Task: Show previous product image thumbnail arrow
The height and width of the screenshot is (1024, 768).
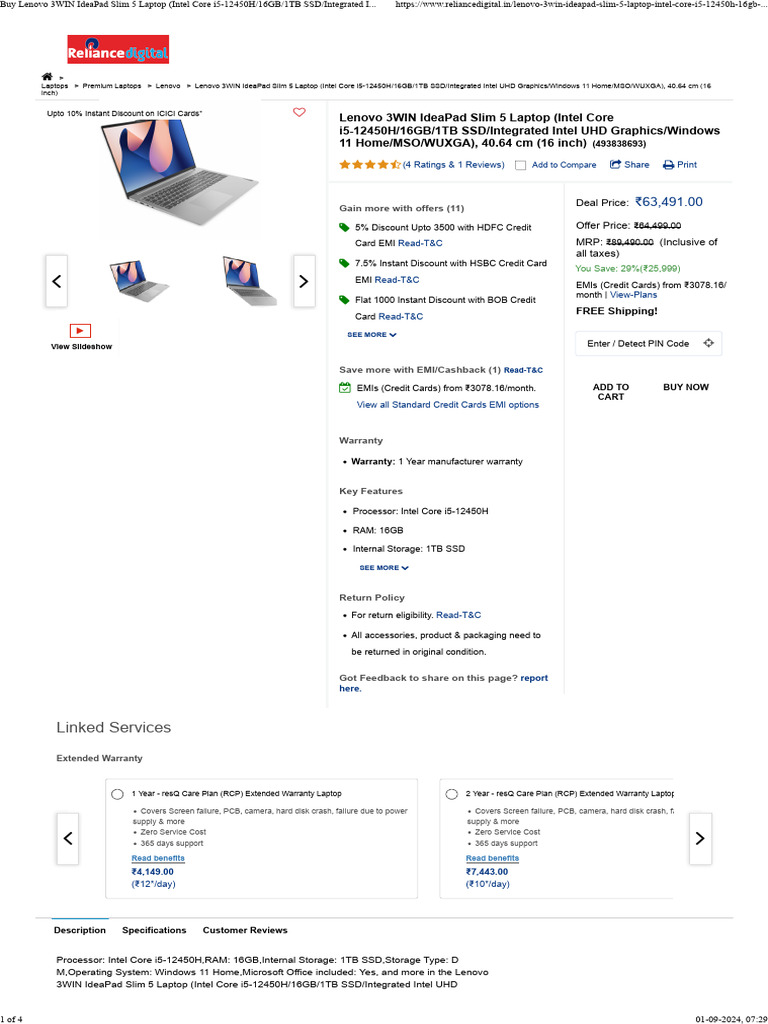Action: pyautogui.click(x=57, y=281)
